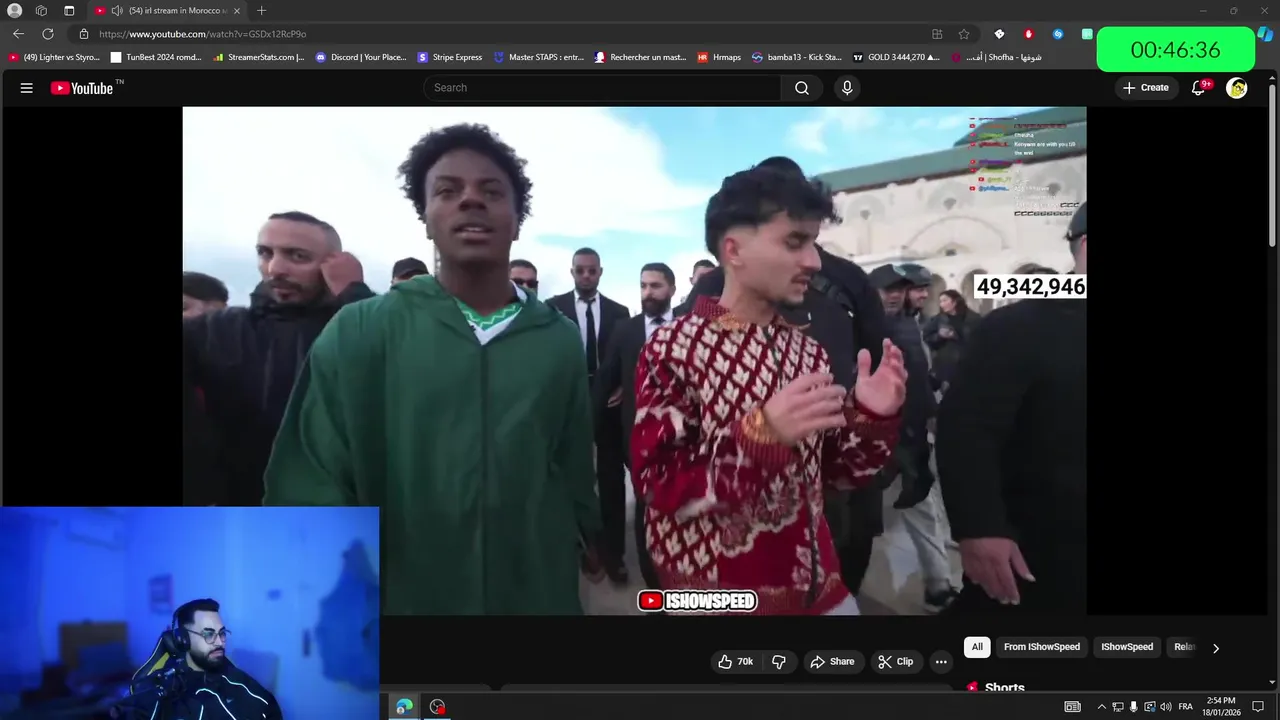
Task: Click the black shield extension icon
Action: (x=999, y=34)
